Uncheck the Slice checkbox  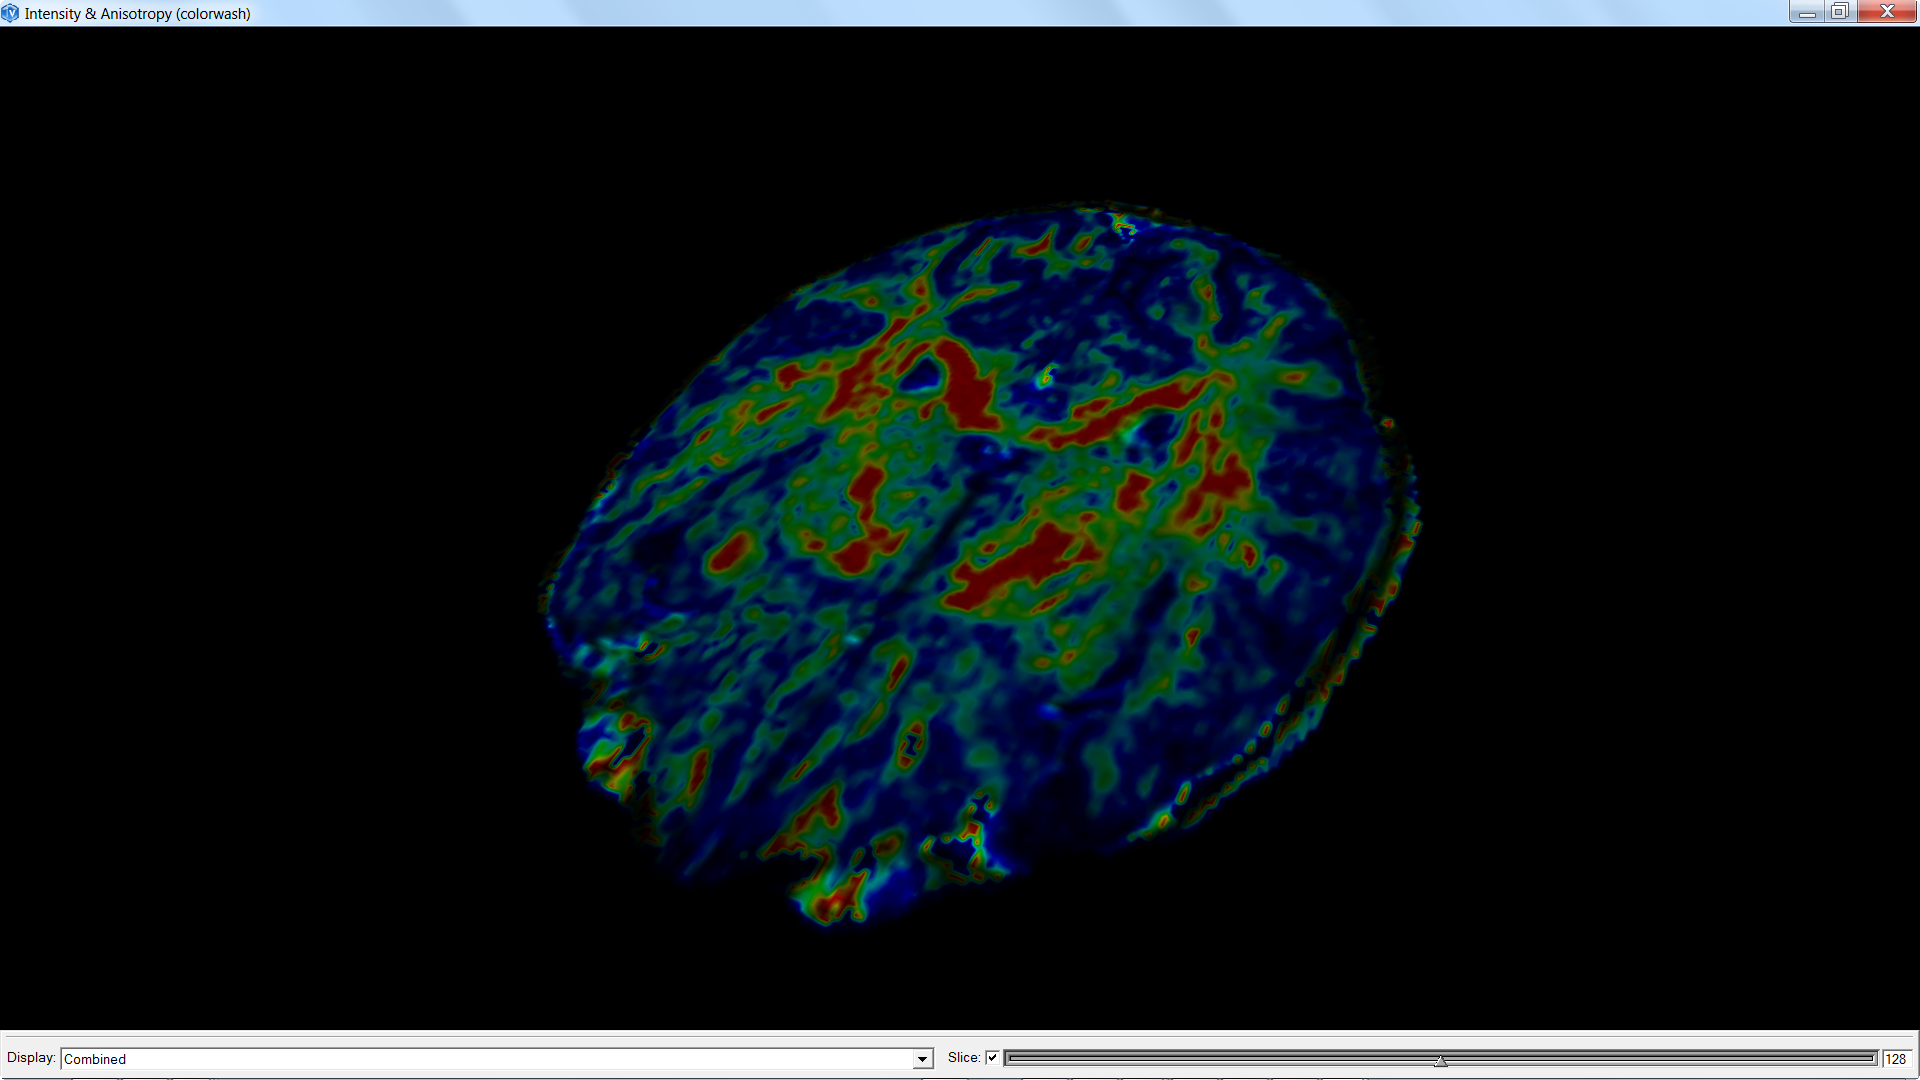click(x=992, y=1058)
